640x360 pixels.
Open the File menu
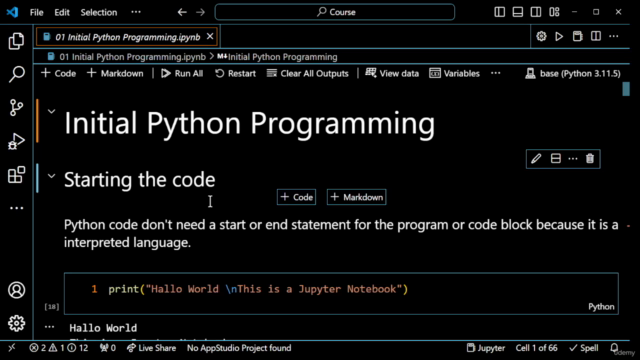point(36,12)
